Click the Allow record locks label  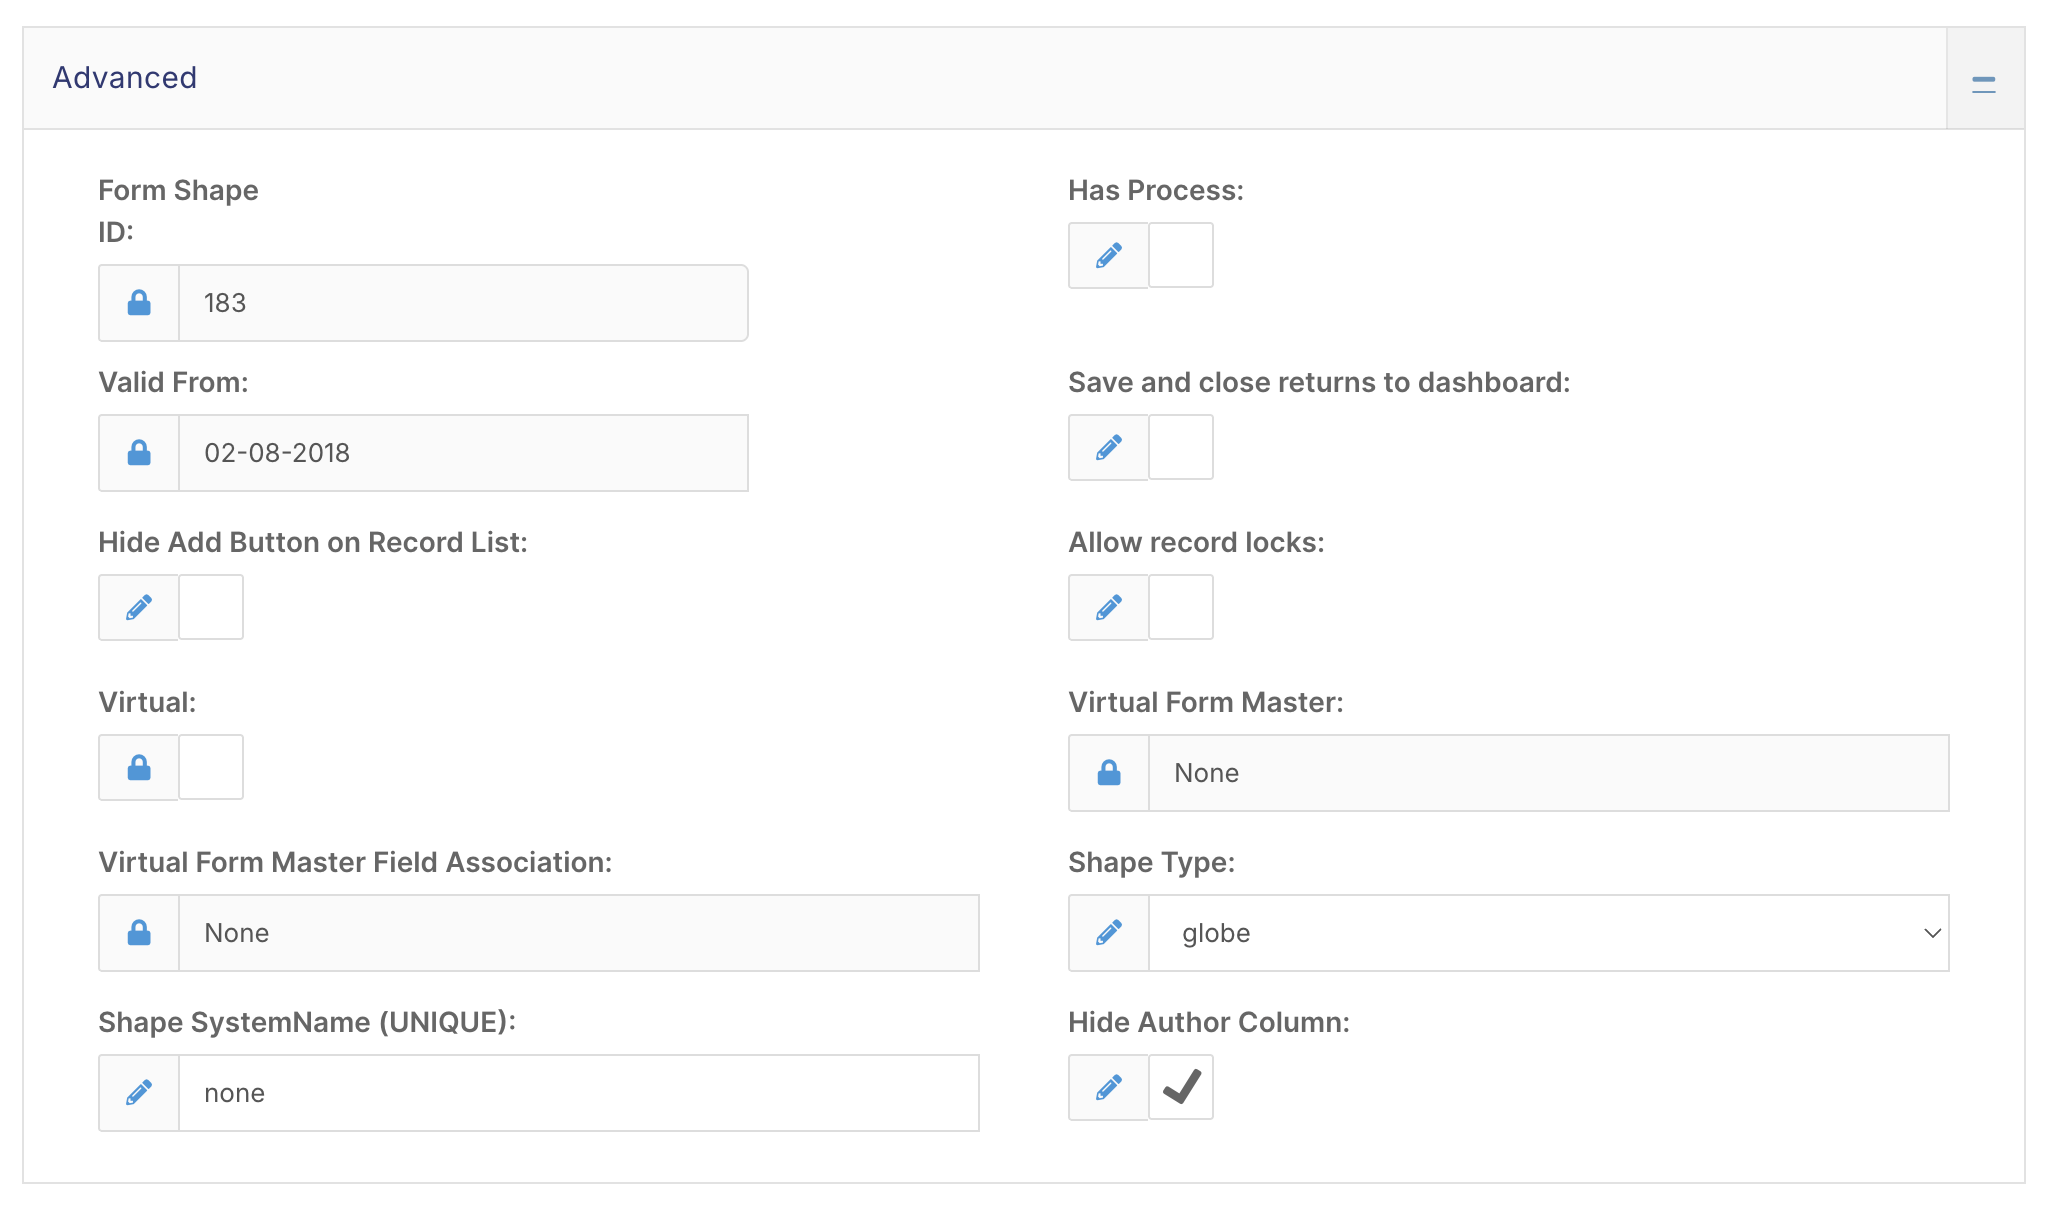pos(1196,542)
